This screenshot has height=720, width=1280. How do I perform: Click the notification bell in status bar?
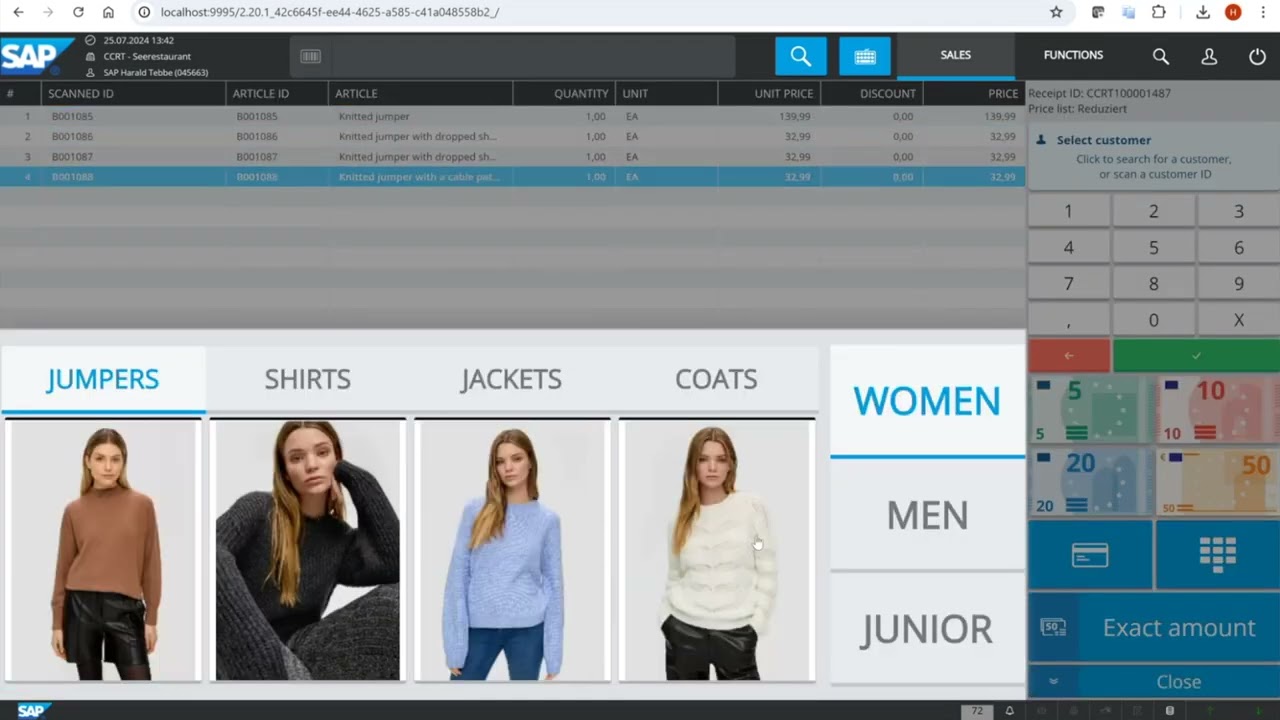pyautogui.click(x=1009, y=711)
